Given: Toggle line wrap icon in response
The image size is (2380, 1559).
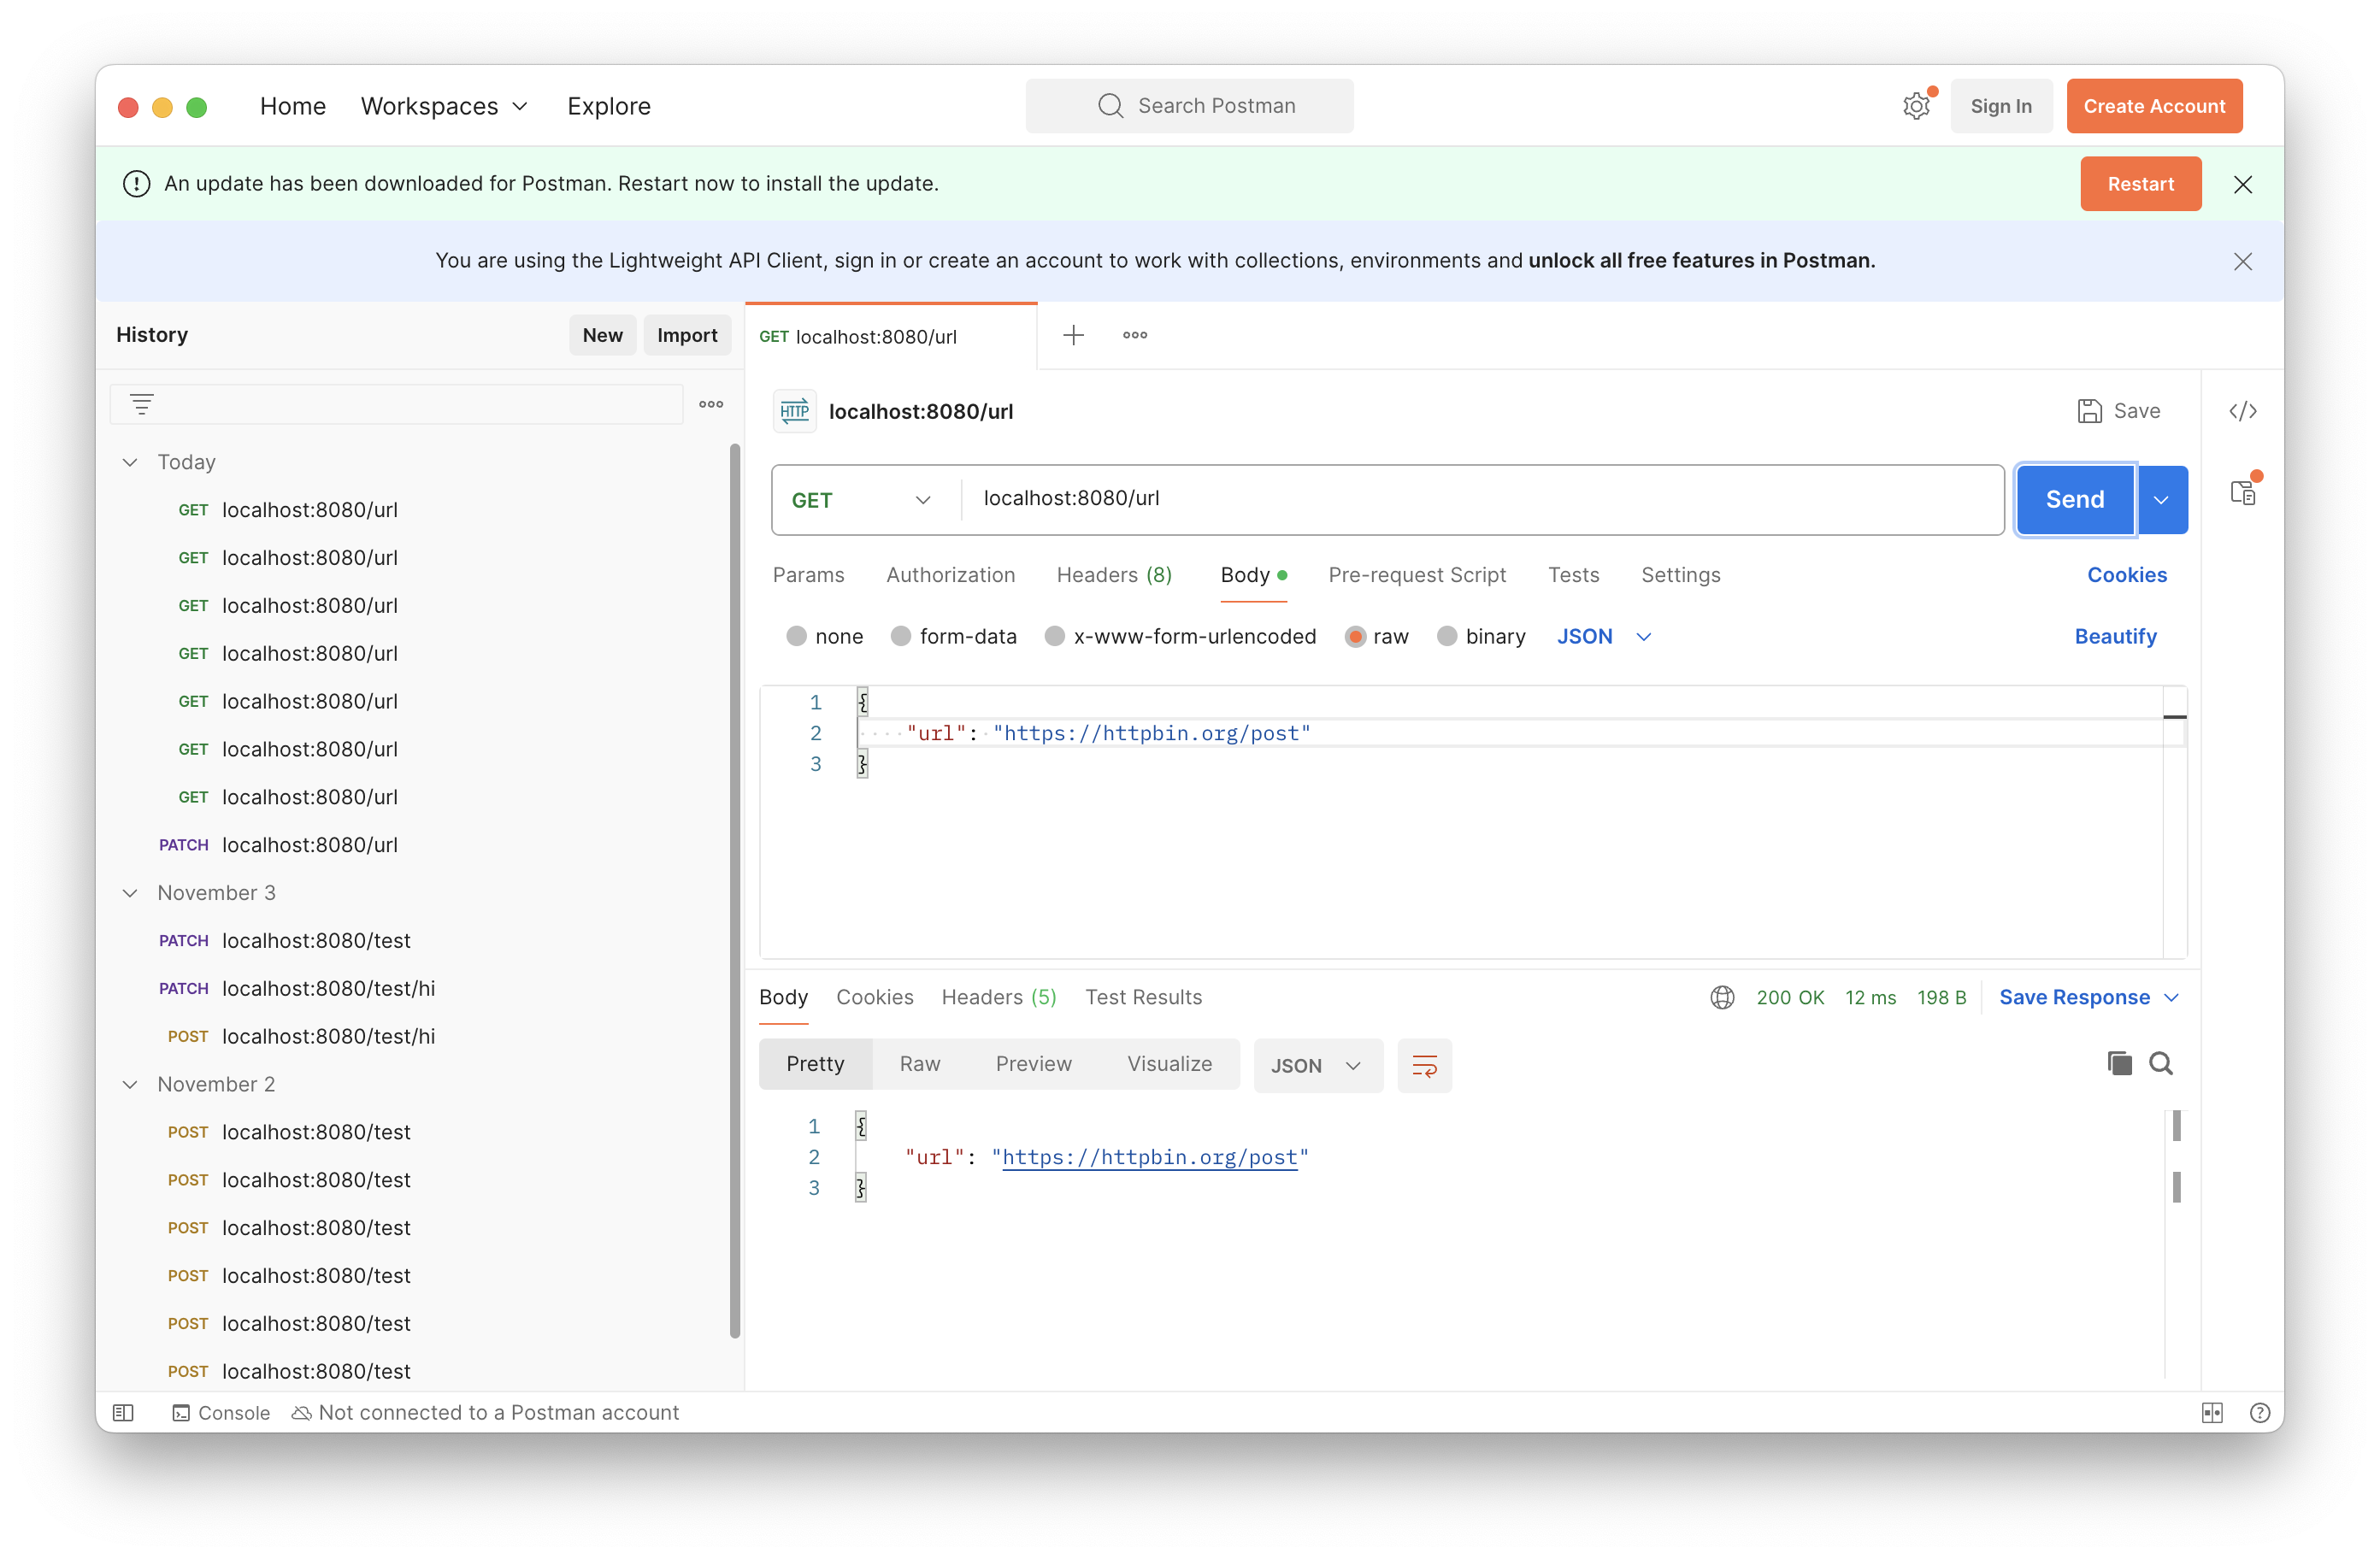Looking at the screenshot, I should tap(1424, 1066).
